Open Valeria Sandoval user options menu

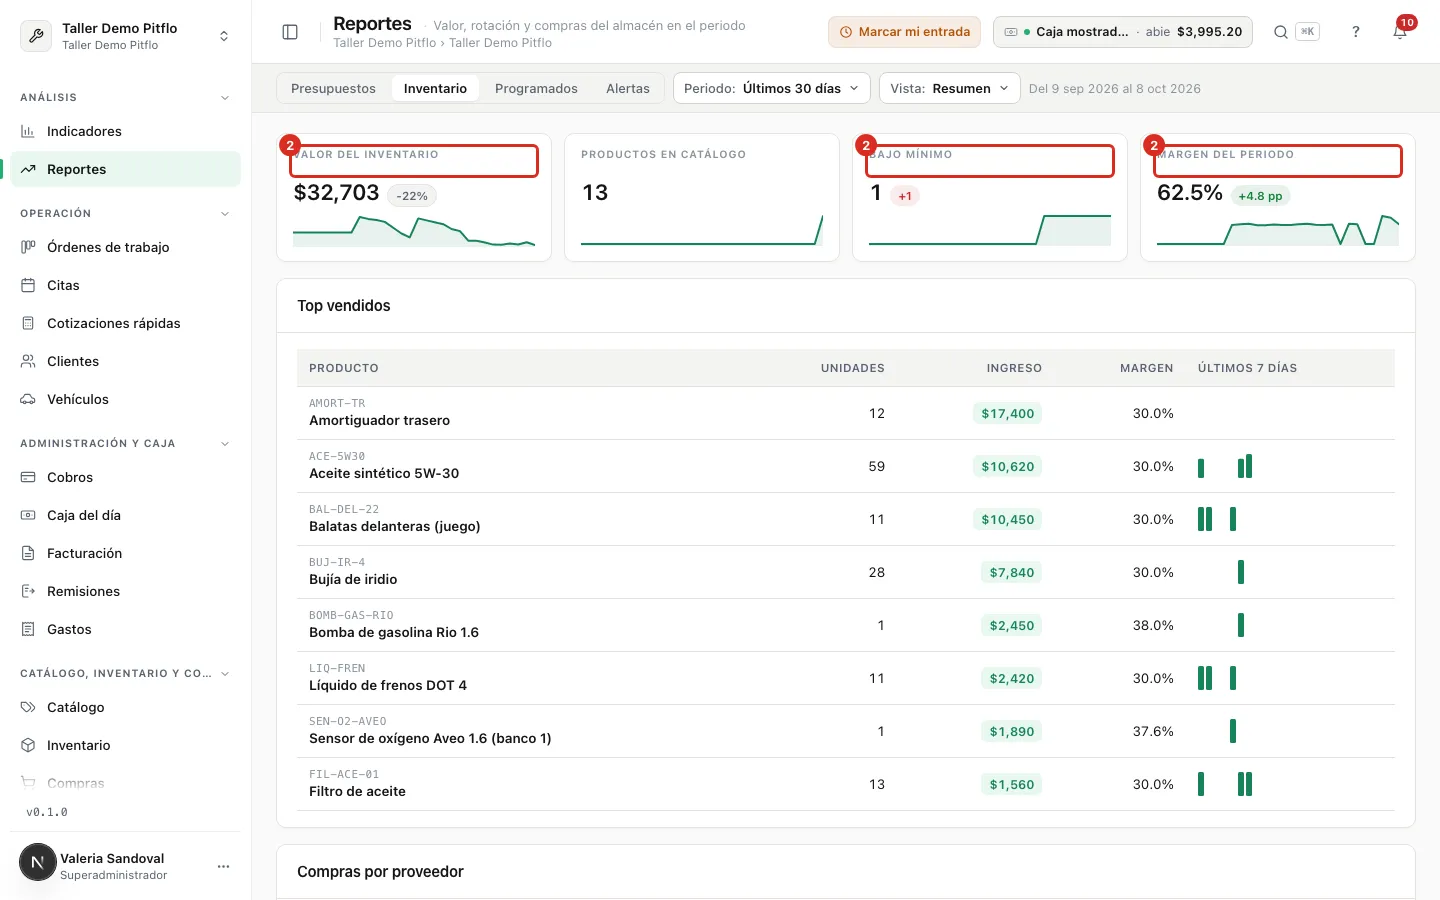pos(223,867)
